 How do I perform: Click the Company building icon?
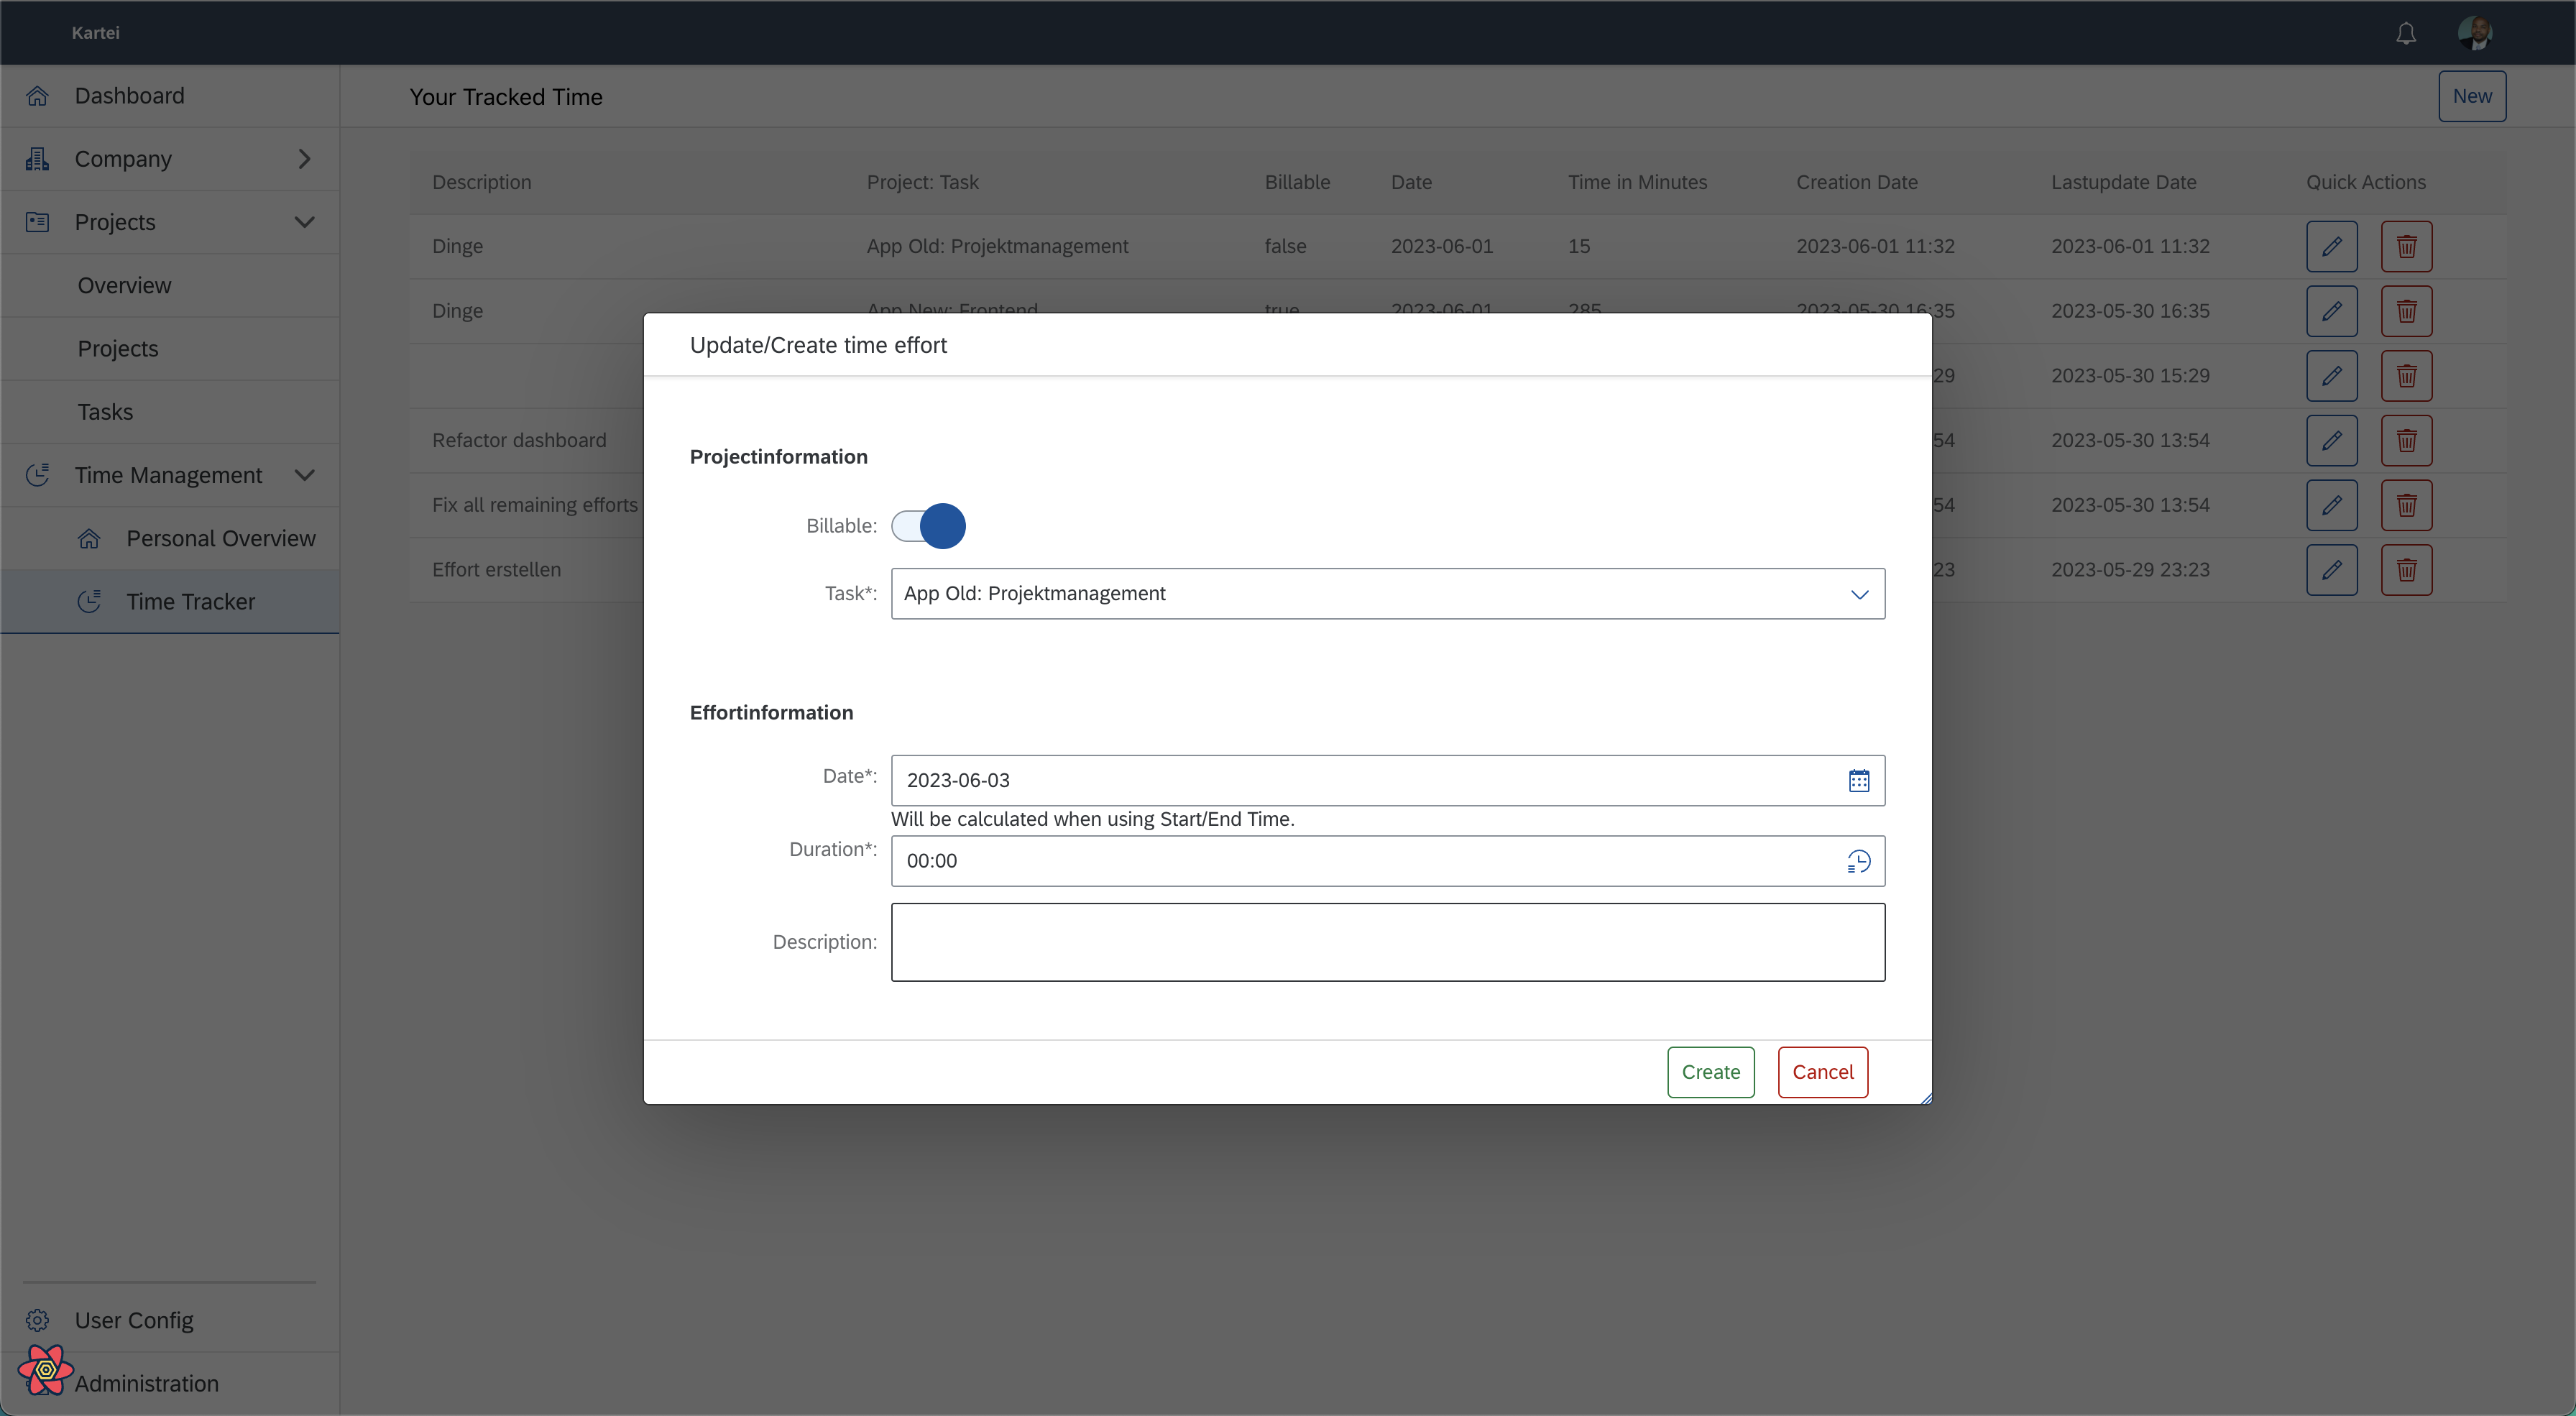pyautogui.click(x=37, y=159)
